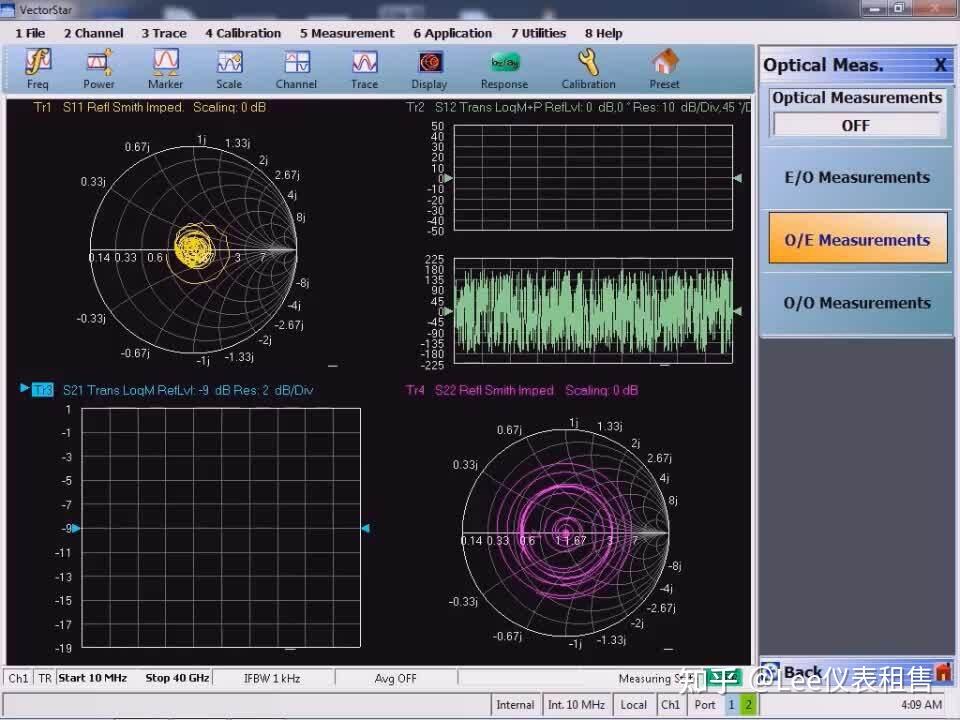Click the Freq toolbar icon

click(38, 68)
